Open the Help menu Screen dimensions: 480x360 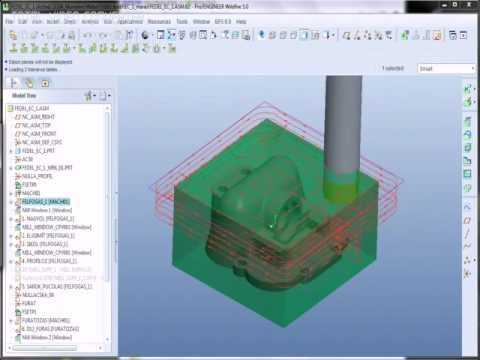pyautogui.click(x=241, y=22)
